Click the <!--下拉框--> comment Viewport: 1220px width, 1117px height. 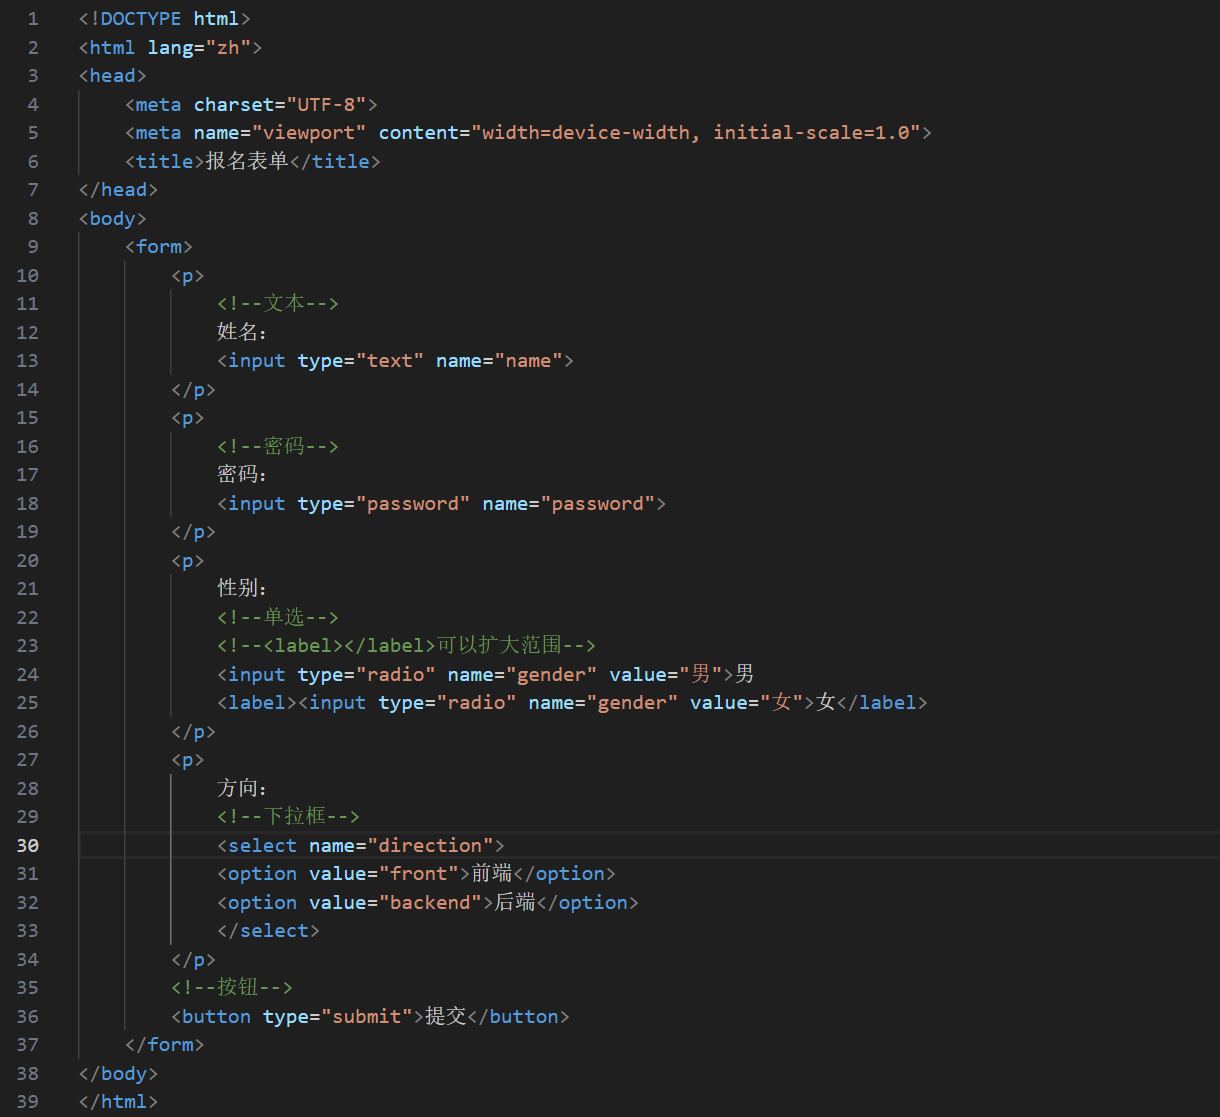click(x=289, y=816)
